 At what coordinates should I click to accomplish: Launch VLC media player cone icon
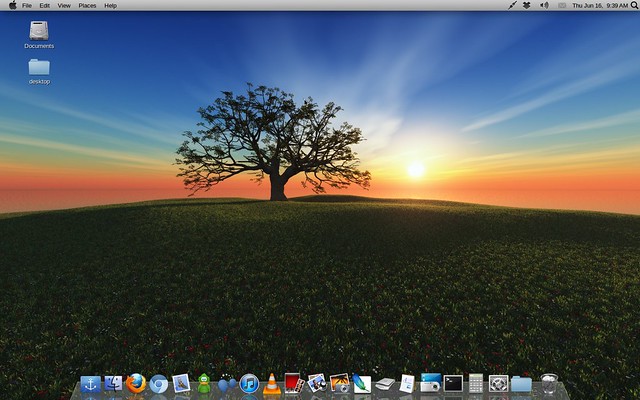(271, 384)
